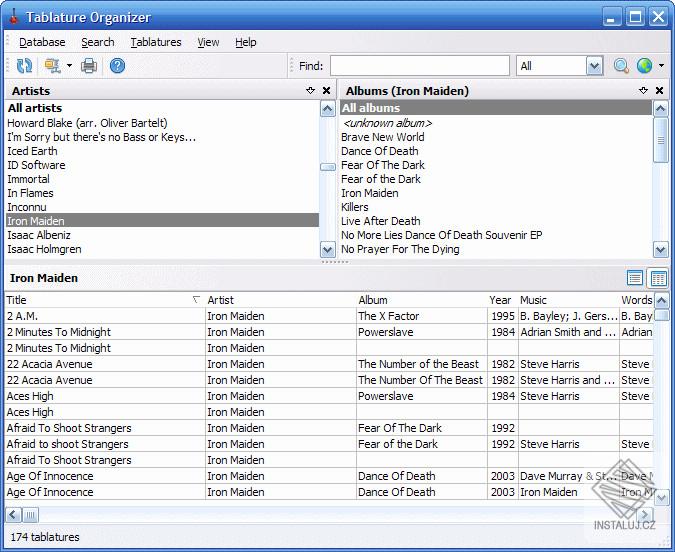
Task: Click the horizontal scrollbar thumb of the table
Action: [x=30, y=515]
